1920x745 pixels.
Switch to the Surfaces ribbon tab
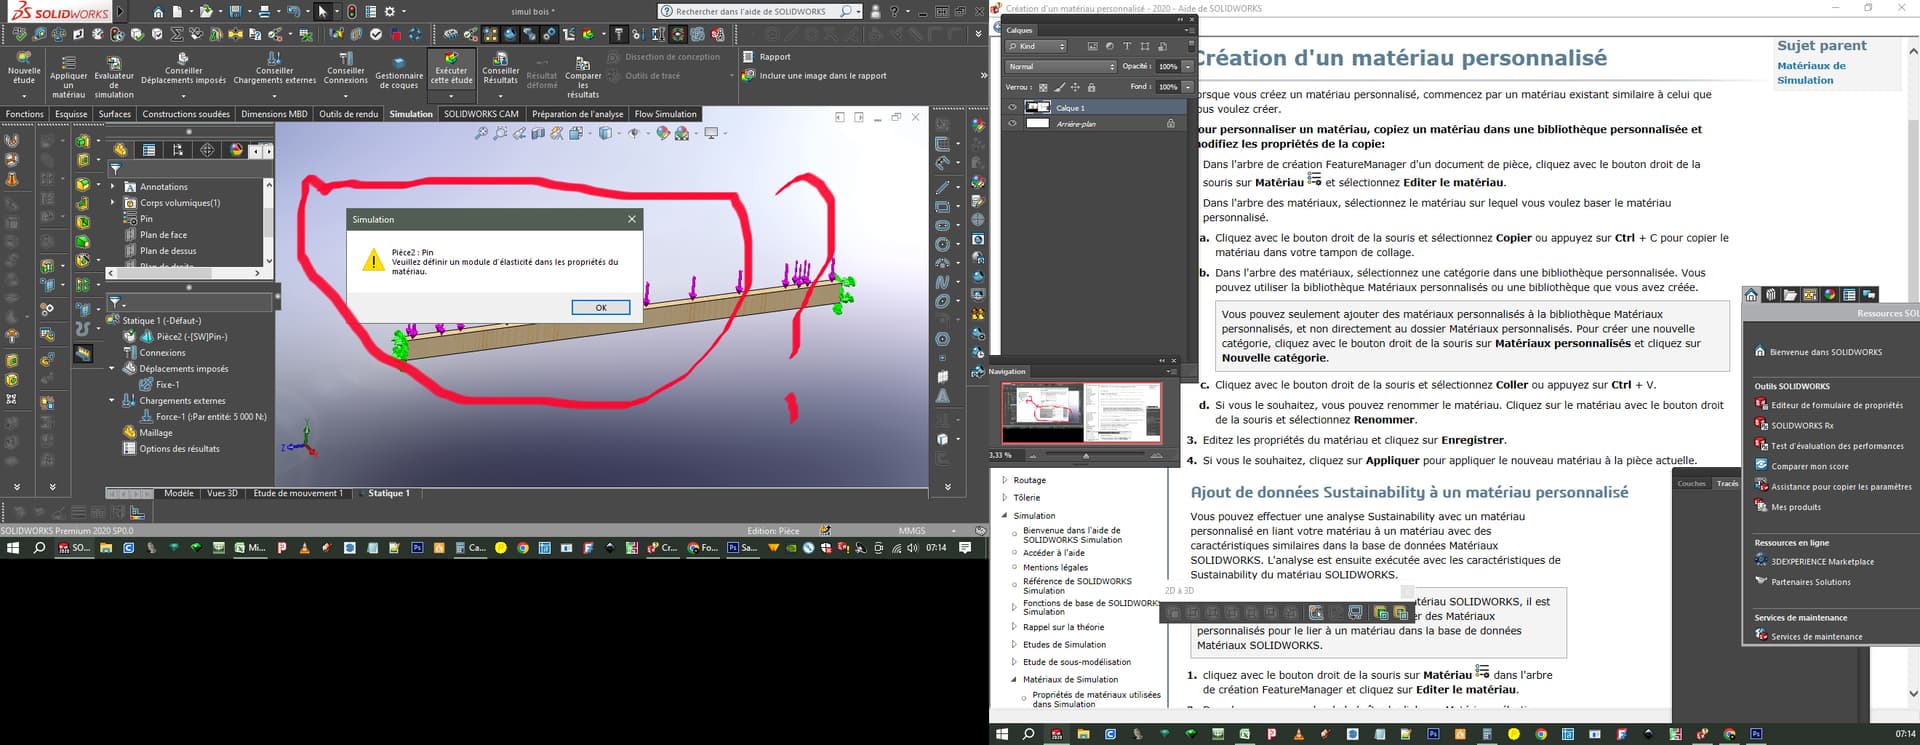[x=115, y=114]
